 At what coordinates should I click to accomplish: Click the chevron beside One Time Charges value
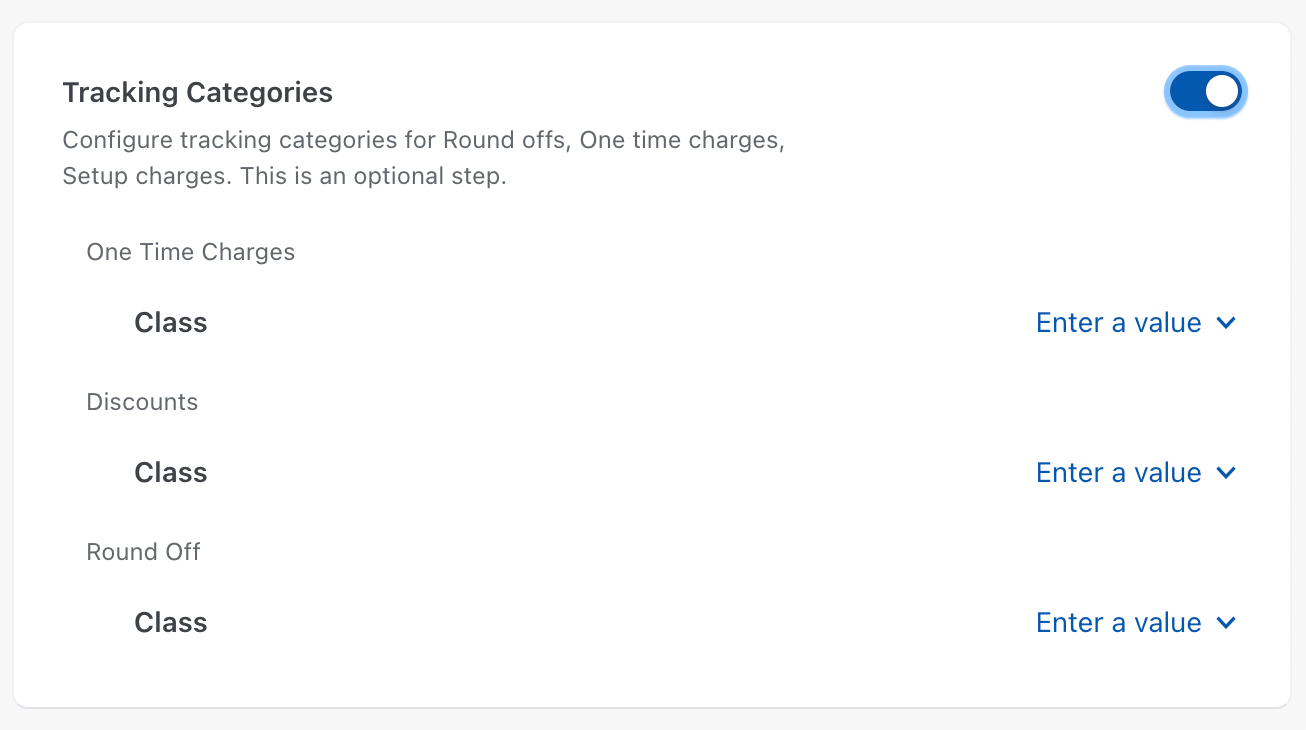pyautogui.click(x=1227, y=323)
